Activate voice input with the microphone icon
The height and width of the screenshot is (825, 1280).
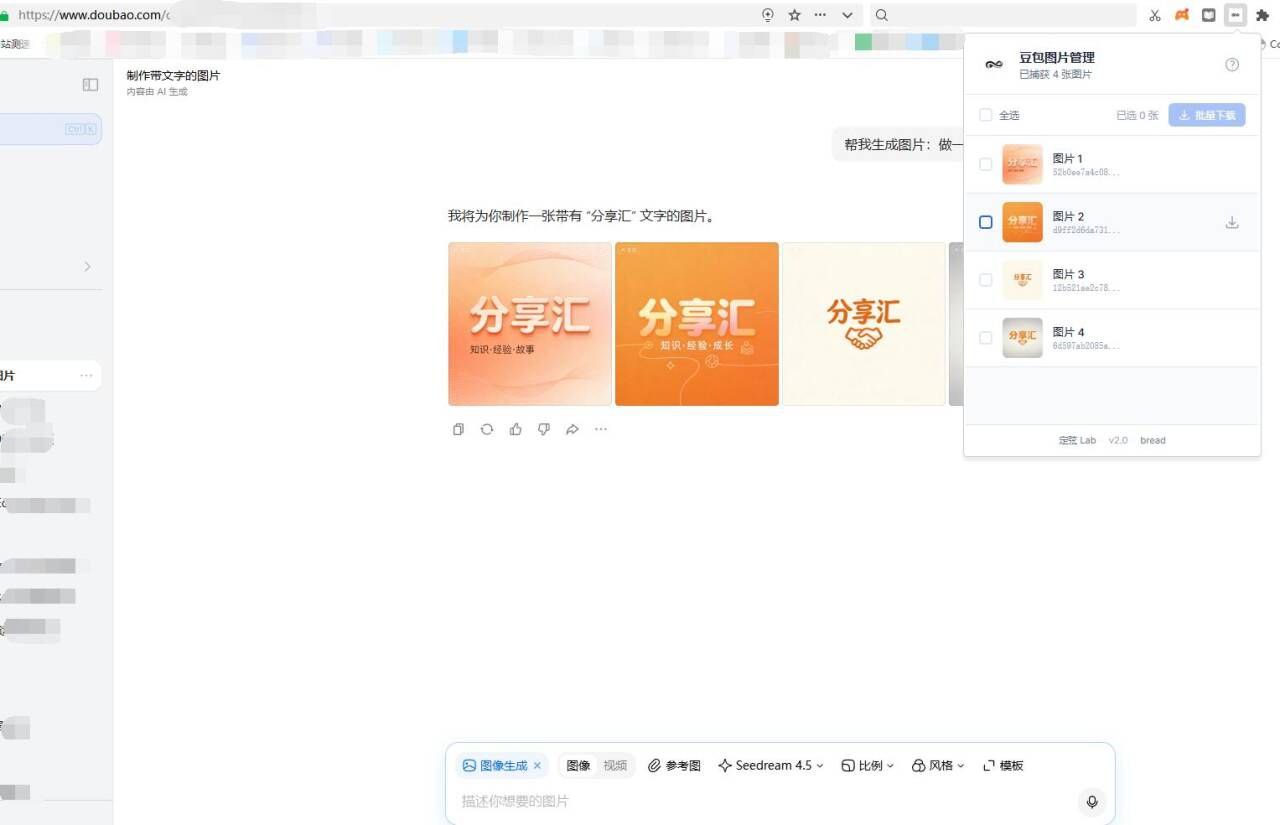[1092, 801]
